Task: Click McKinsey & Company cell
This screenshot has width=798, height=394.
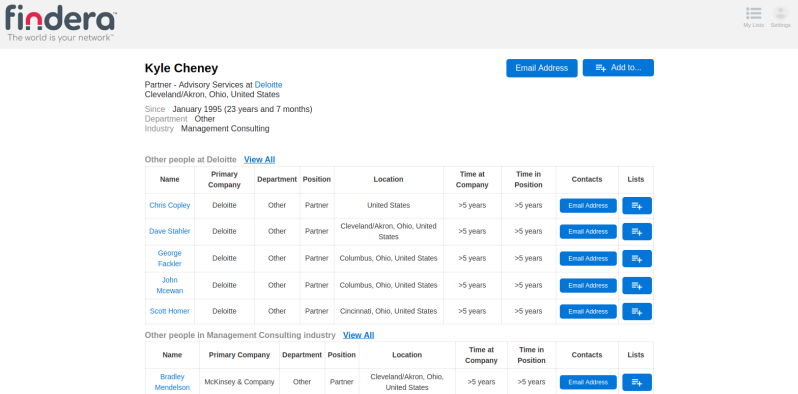Action: click(x=239, y=382)
